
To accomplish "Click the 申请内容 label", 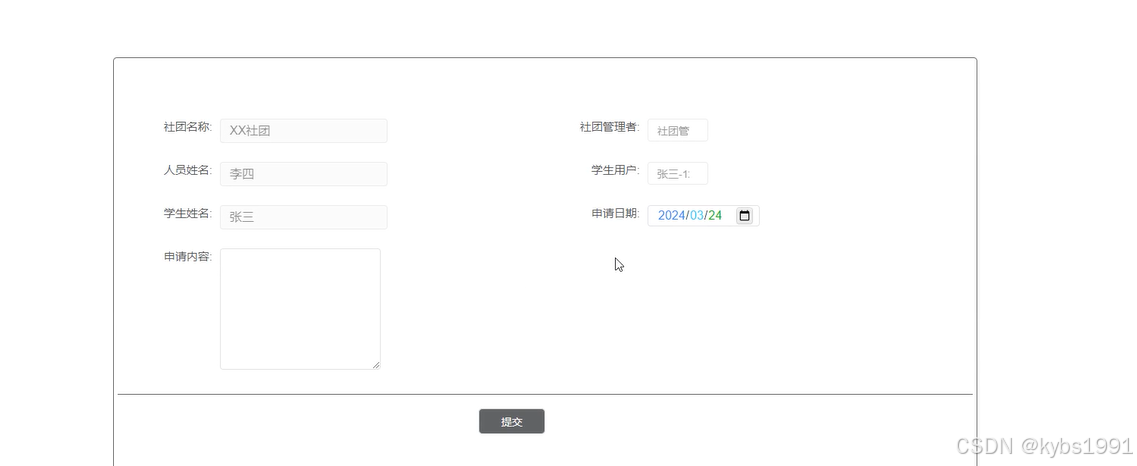I will 188,257.
